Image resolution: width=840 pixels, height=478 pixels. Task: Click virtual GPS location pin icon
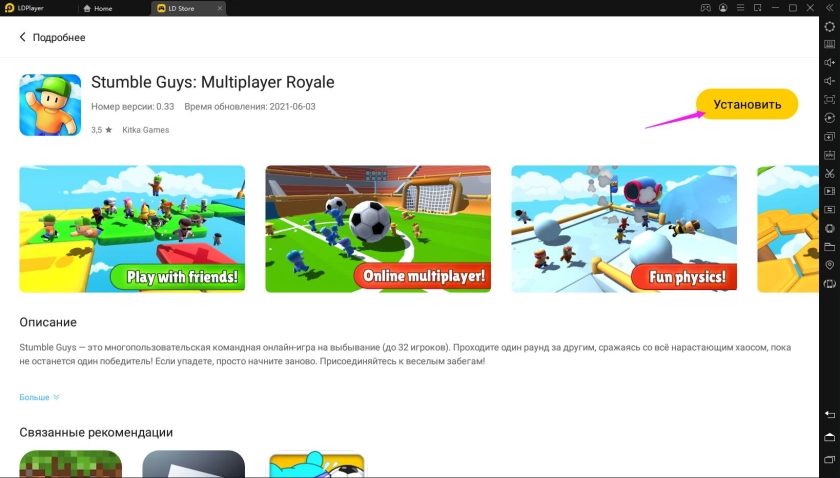829,265
